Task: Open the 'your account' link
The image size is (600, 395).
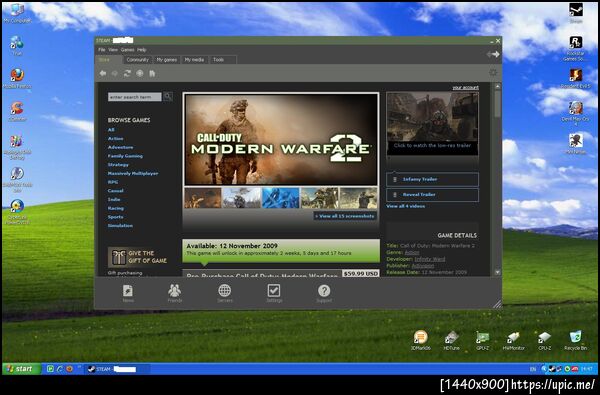Action: coord(465,88)
